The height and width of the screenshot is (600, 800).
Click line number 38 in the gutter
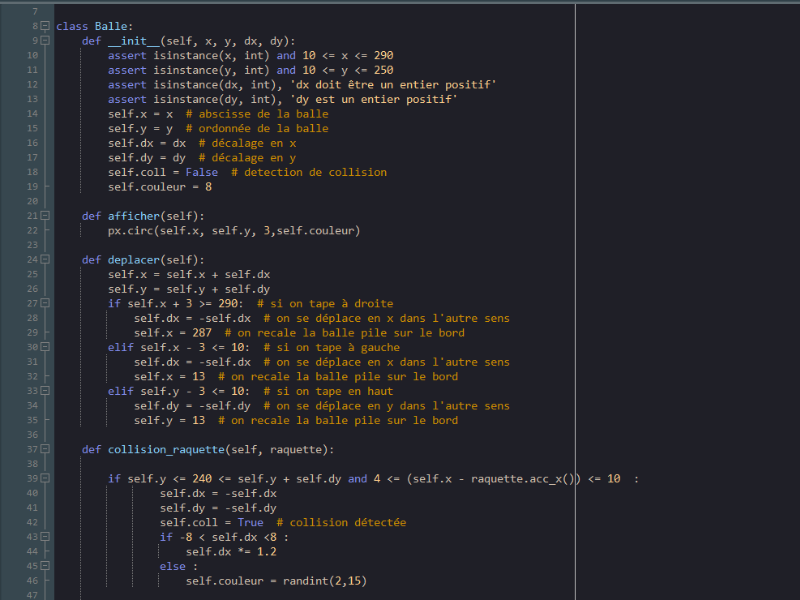tap(32, 464)
